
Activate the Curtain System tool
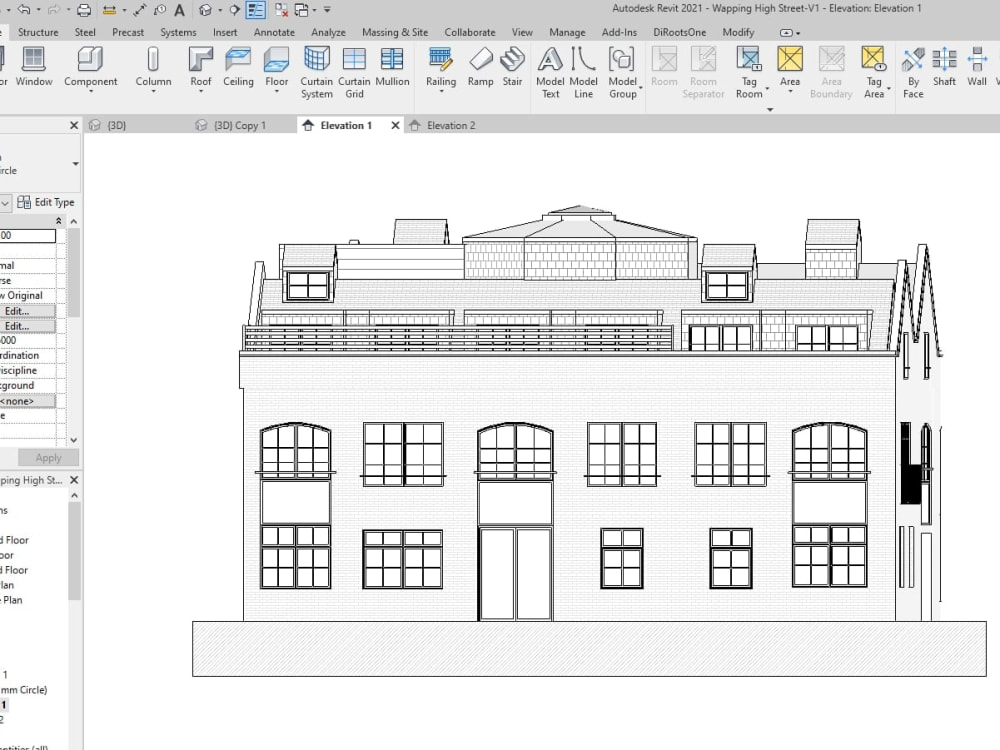pyautogui.click(x=316, y=73)
